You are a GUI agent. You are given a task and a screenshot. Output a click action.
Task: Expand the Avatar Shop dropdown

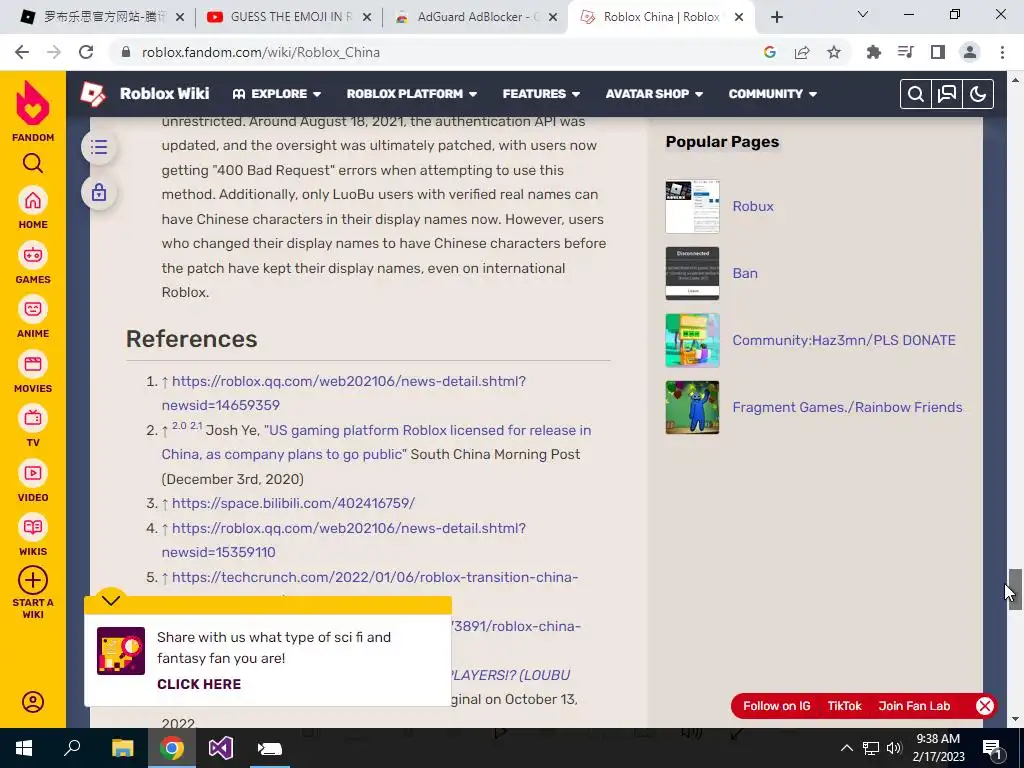click(654, 94)
